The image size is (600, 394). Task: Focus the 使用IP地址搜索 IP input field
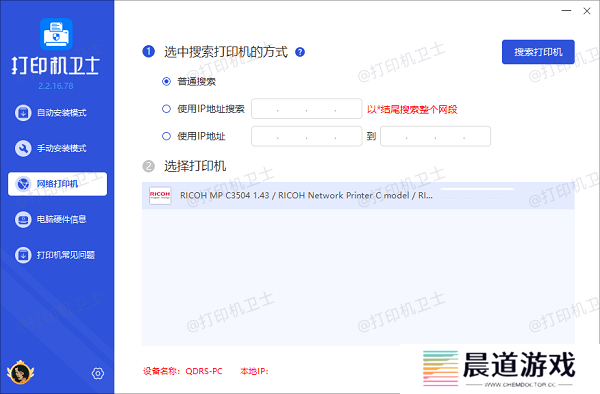(307, 109)
